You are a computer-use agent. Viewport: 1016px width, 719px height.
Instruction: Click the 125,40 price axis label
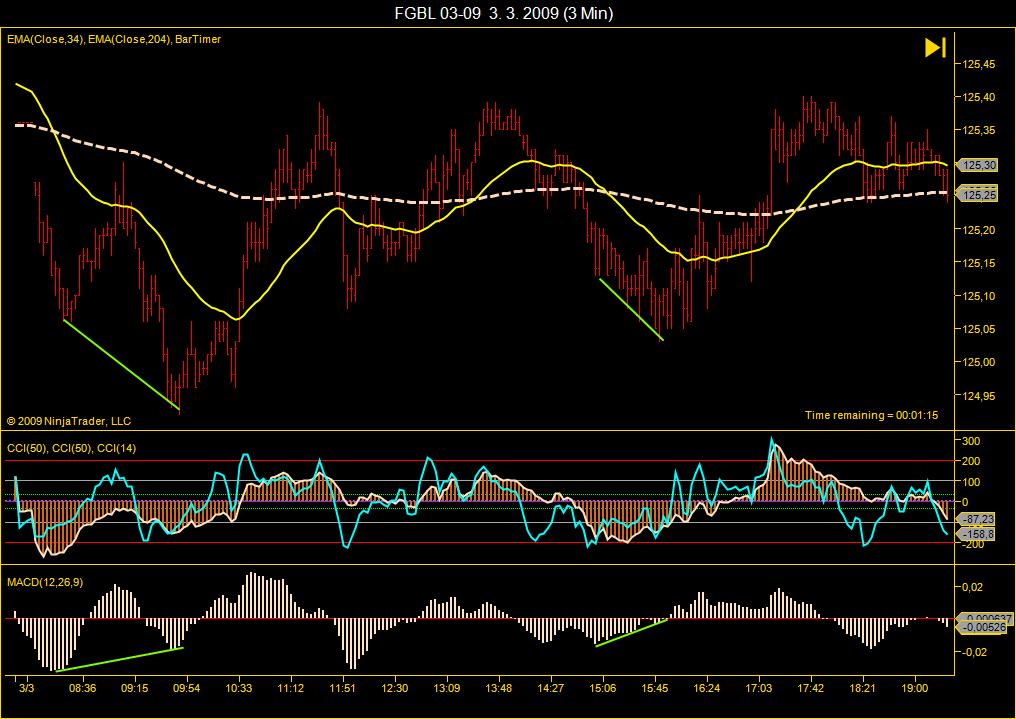[x=978, y=97]
